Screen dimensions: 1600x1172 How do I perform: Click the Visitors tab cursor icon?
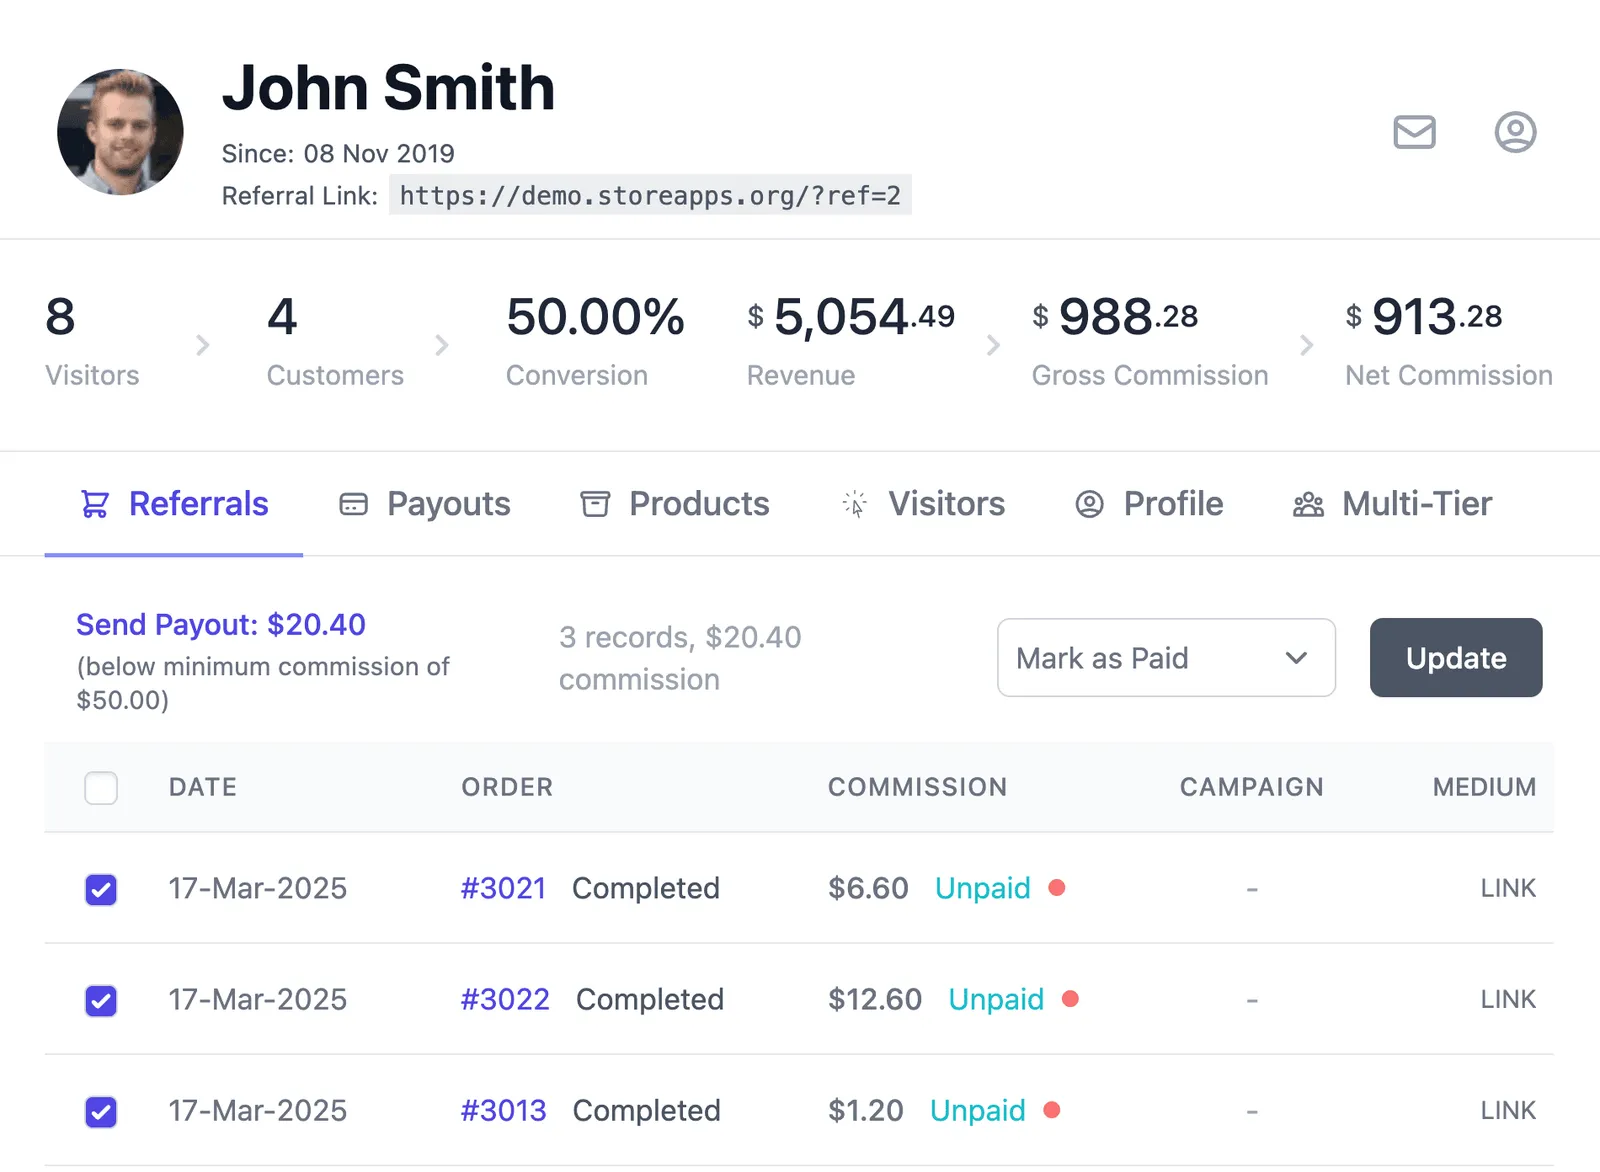coord(854,504)
